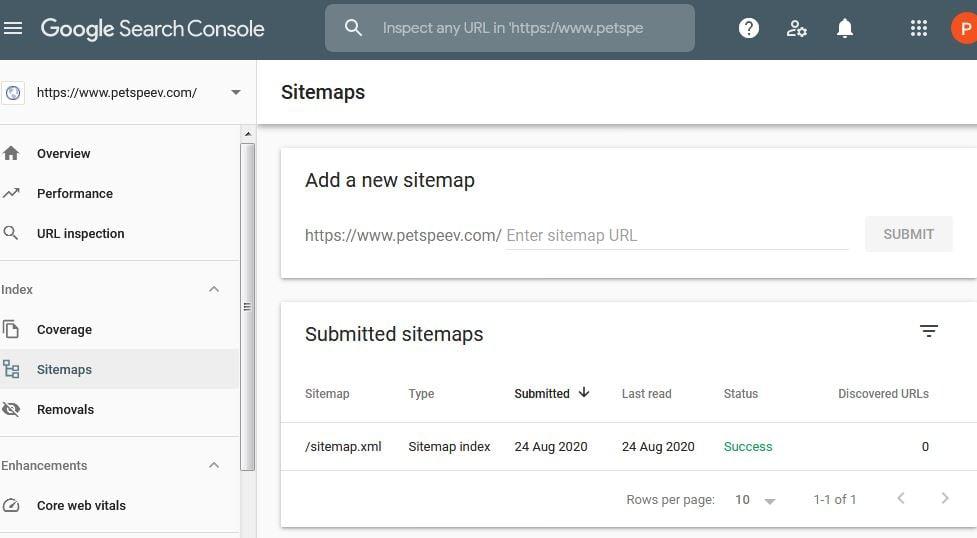Image resolution: width=977 pixels, height=538 pixels.
Task: Click the sidebar vertical scrollbar
Action: 247,307
